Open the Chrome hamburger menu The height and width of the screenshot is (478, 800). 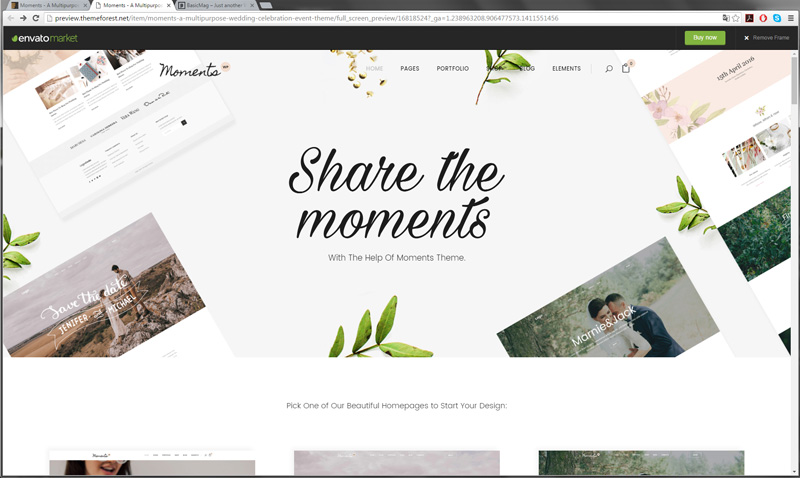790,18
